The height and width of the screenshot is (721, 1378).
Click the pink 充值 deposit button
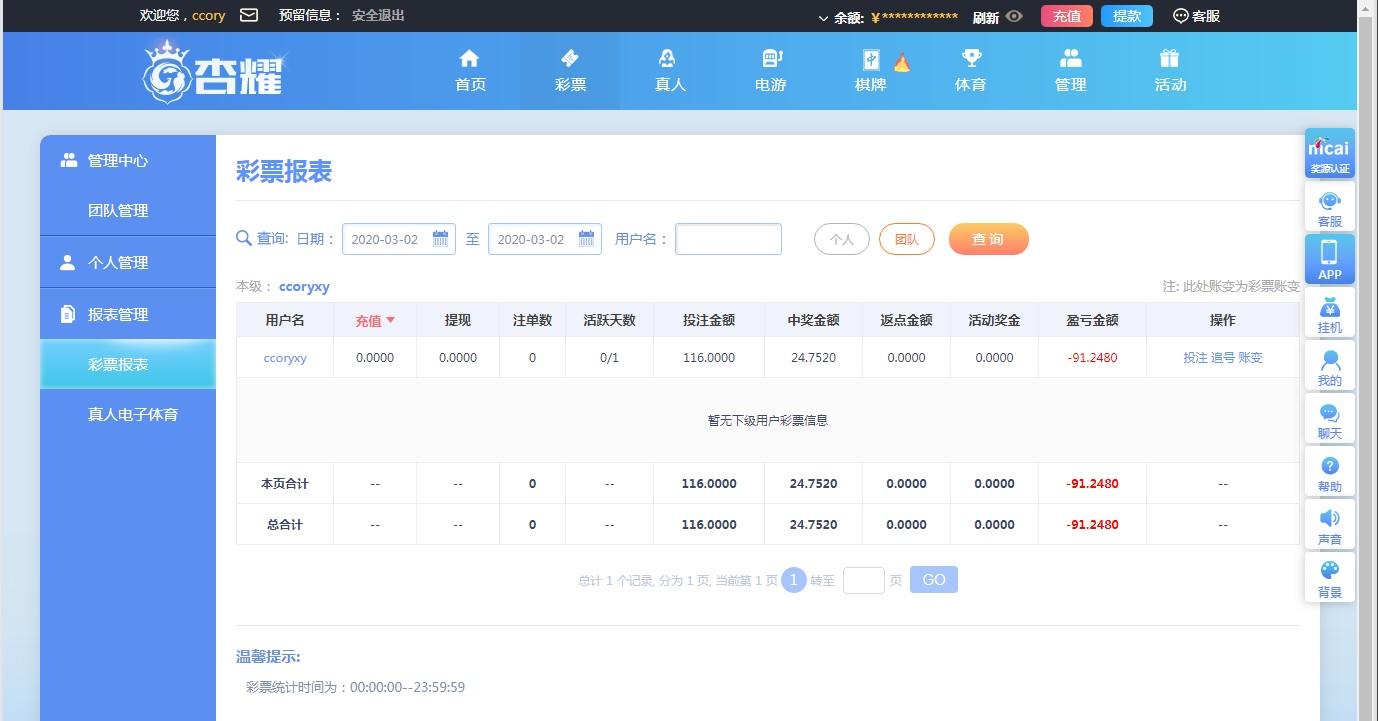pyautogui.click(x=1067, y=16)
